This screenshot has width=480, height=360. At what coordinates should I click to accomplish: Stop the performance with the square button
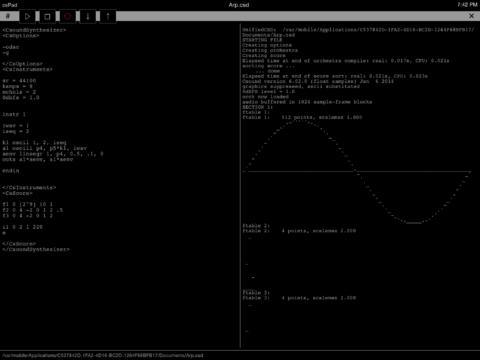tap(47, 16)
